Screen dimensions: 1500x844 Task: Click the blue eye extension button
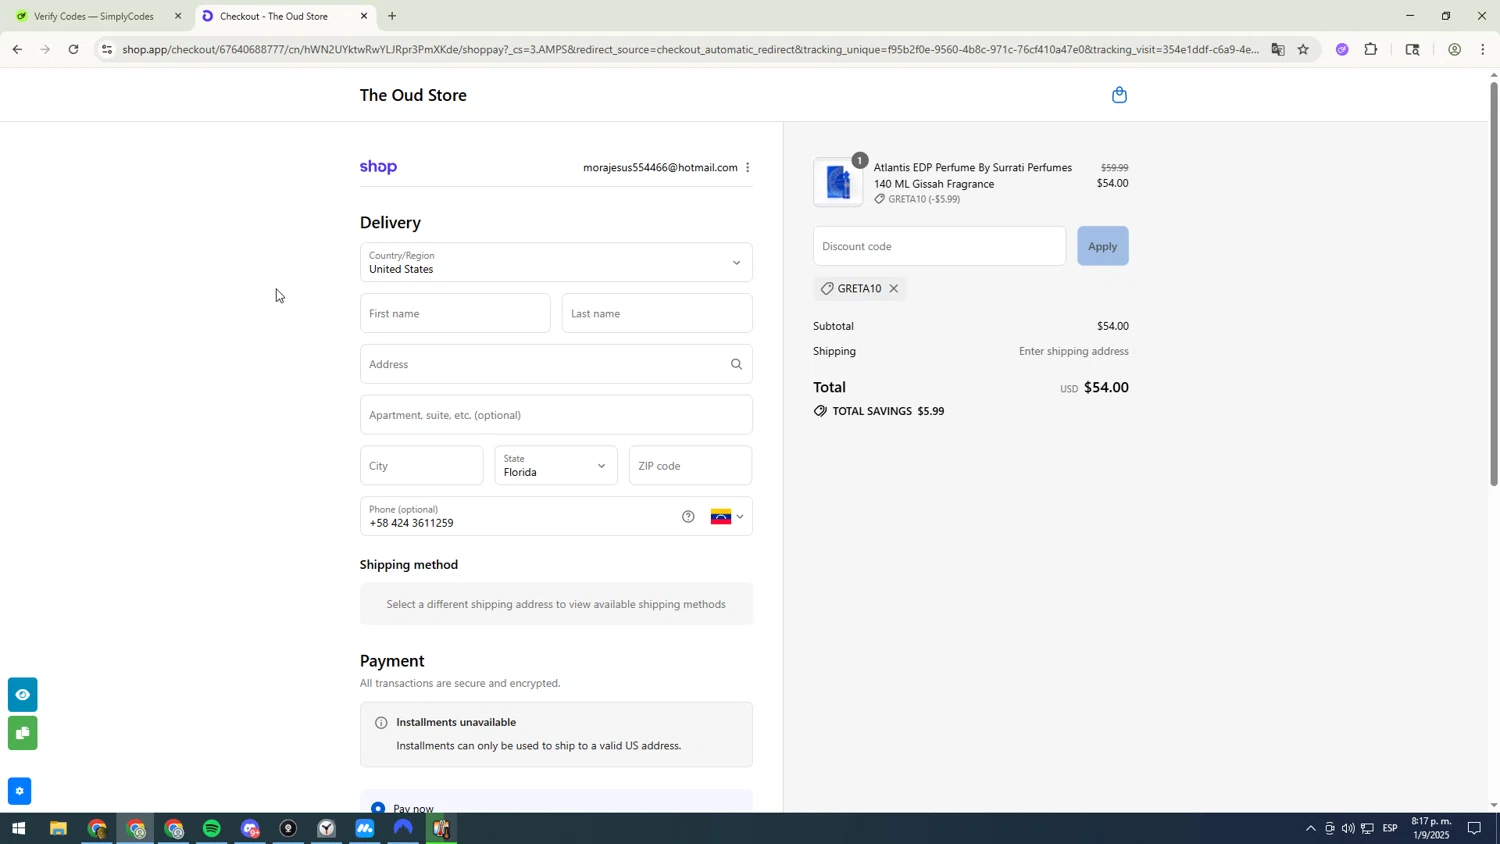(22, 695)
